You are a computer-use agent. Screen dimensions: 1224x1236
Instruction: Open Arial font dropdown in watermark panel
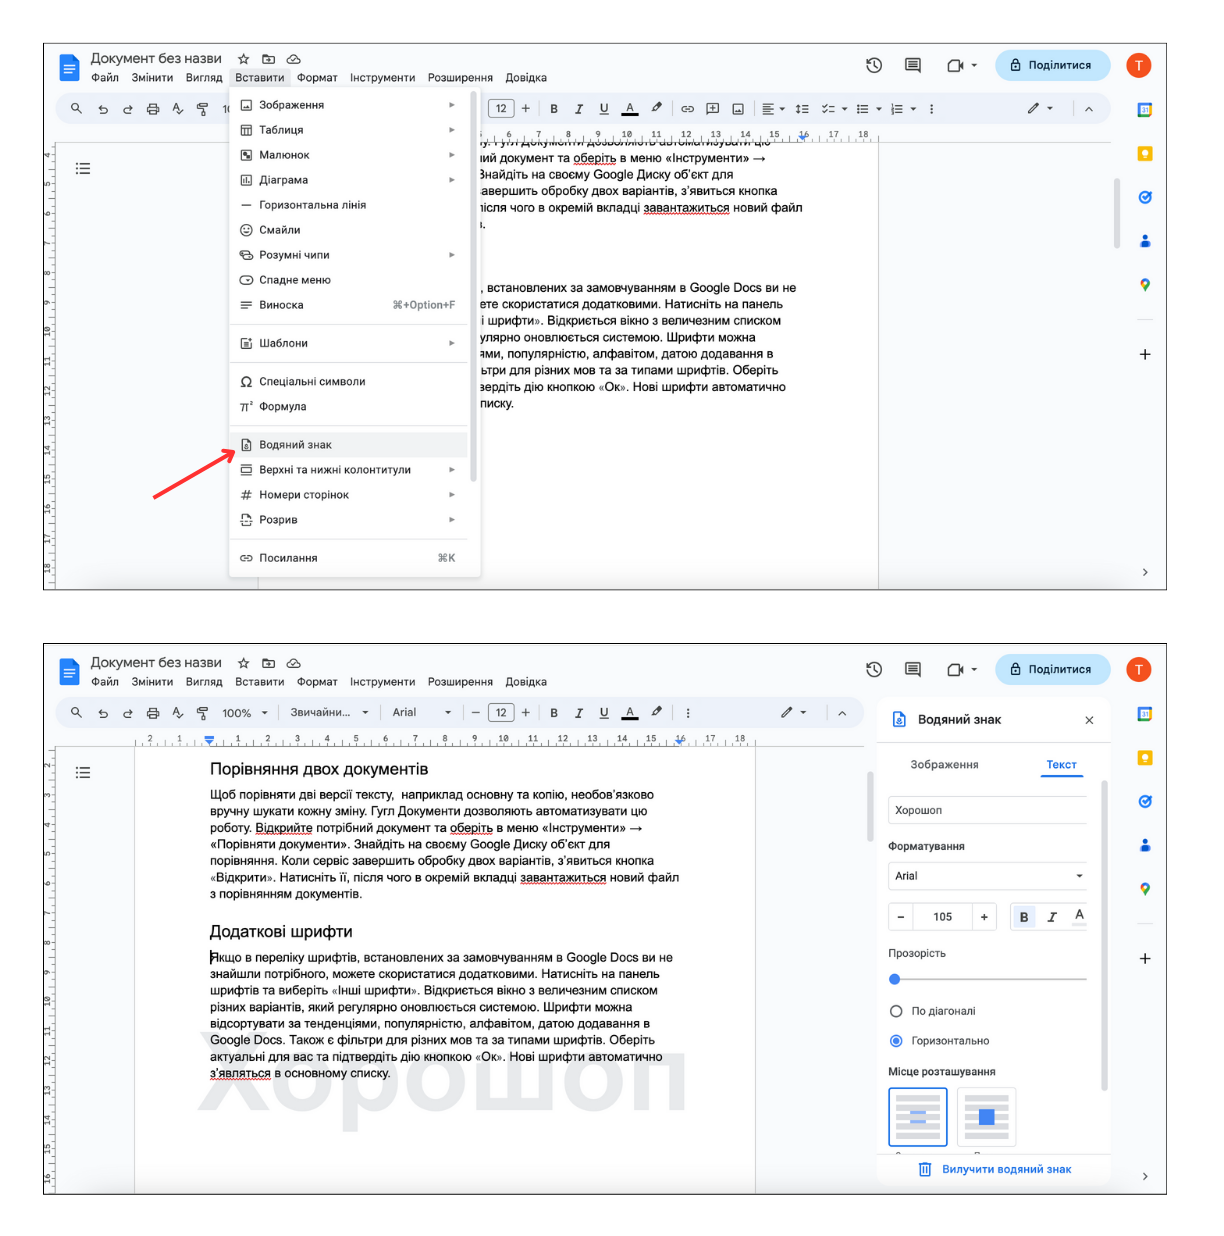point(988,876)
